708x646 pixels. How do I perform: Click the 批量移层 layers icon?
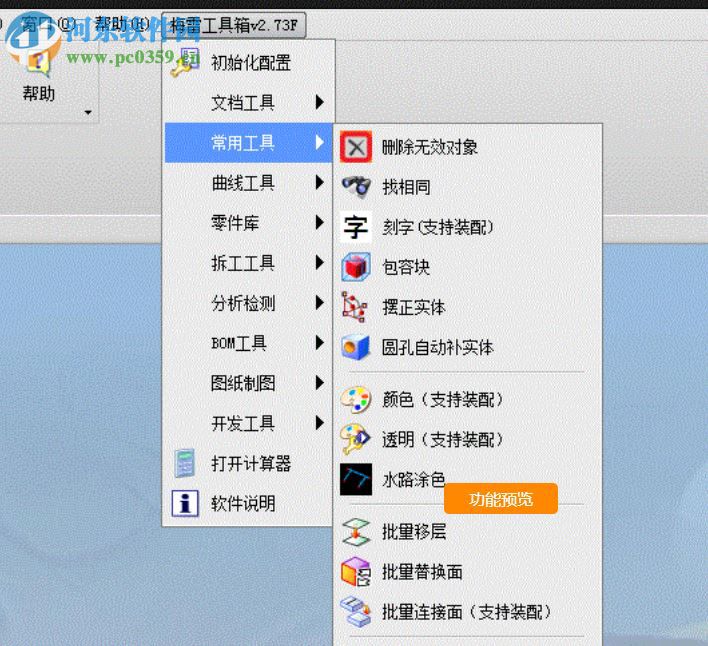[x=356, y=531]
